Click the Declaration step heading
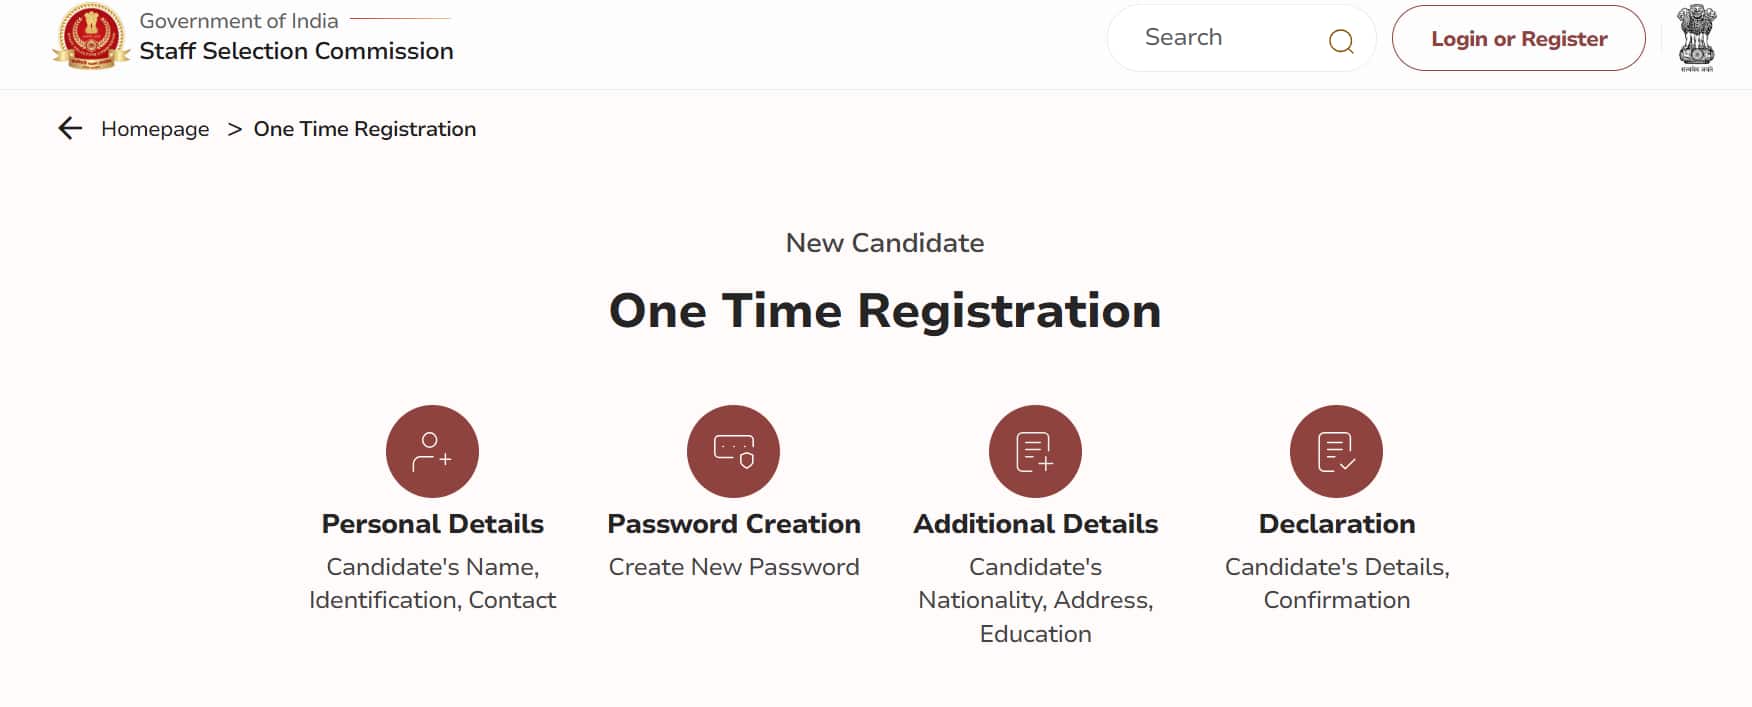This screenshot has height=707, width=1752. [x=1337, y=524]
